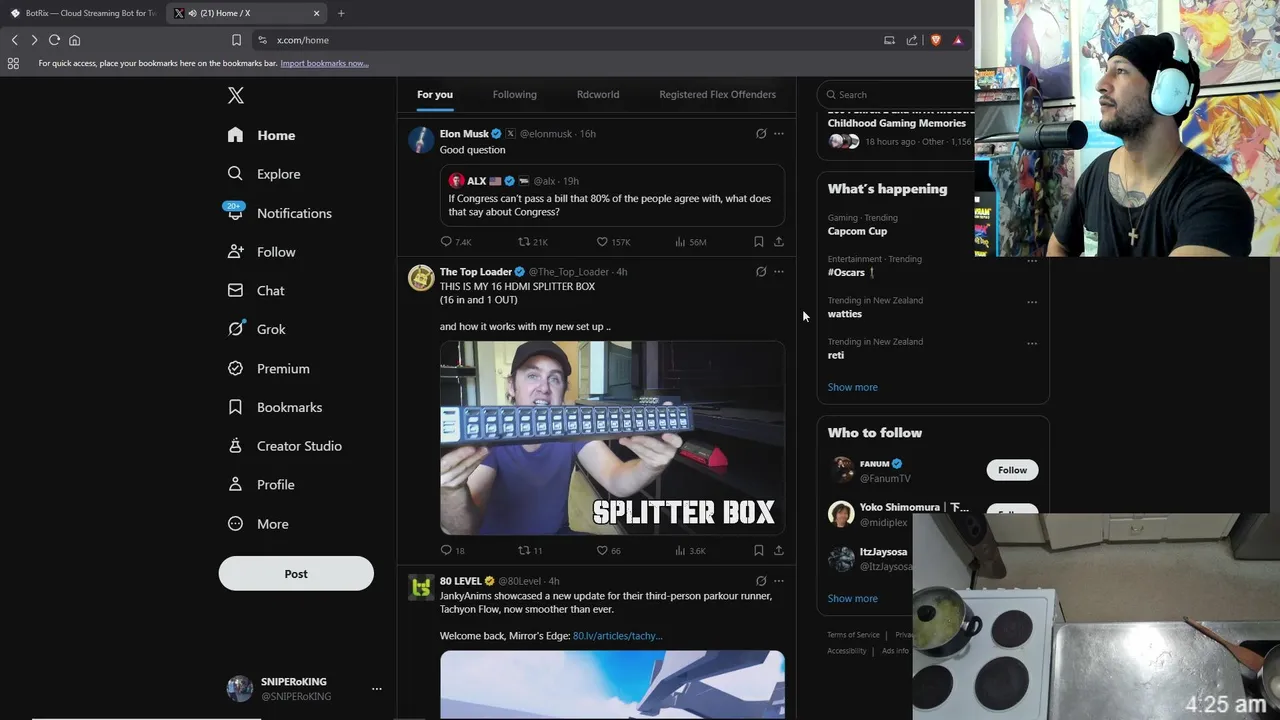This screenshot has height=720, width=1280.
Task: Open Grok explain on Elon Musk's post
Action: tap(761, 134)
